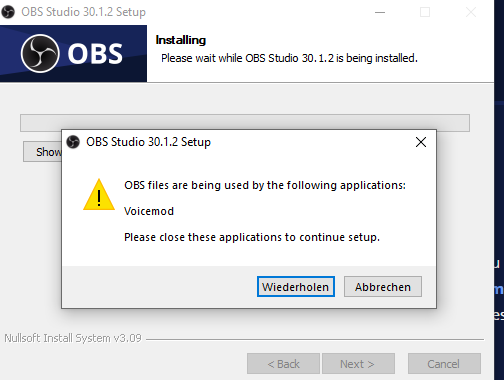The width and height of the screenshot is (504, 380).
Task: Click the installer window's close X
Action: pyautogui.click(x=471, y=12)
